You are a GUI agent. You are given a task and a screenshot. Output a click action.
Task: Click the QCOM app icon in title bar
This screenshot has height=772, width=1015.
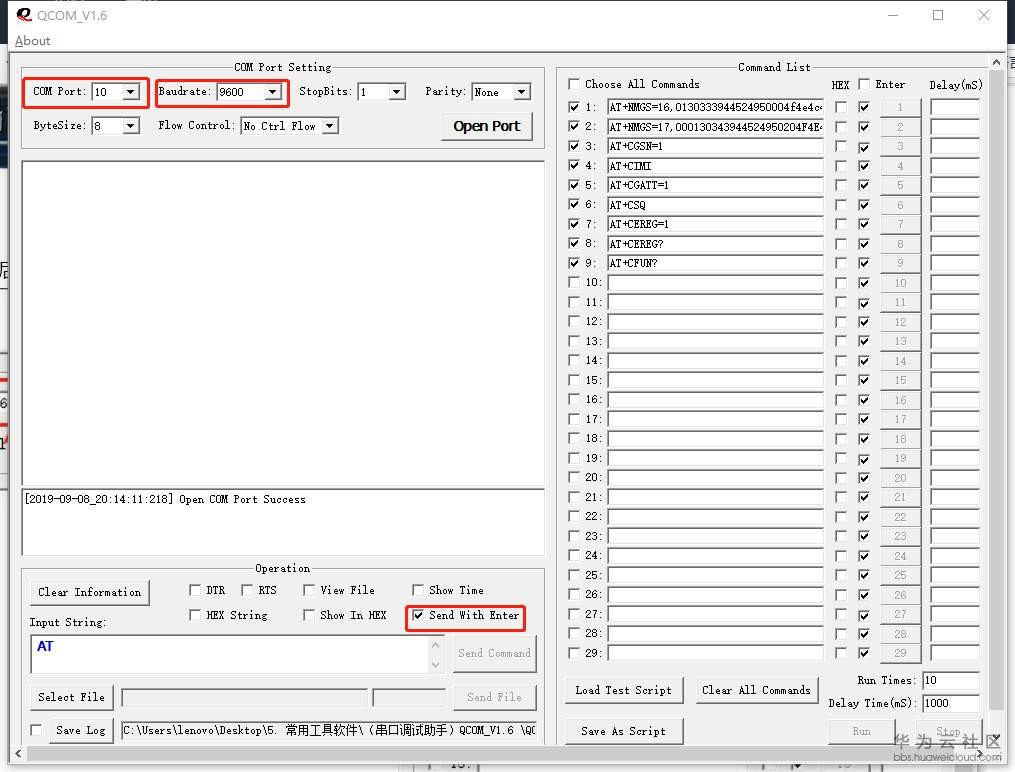click(x=24, y=14)
